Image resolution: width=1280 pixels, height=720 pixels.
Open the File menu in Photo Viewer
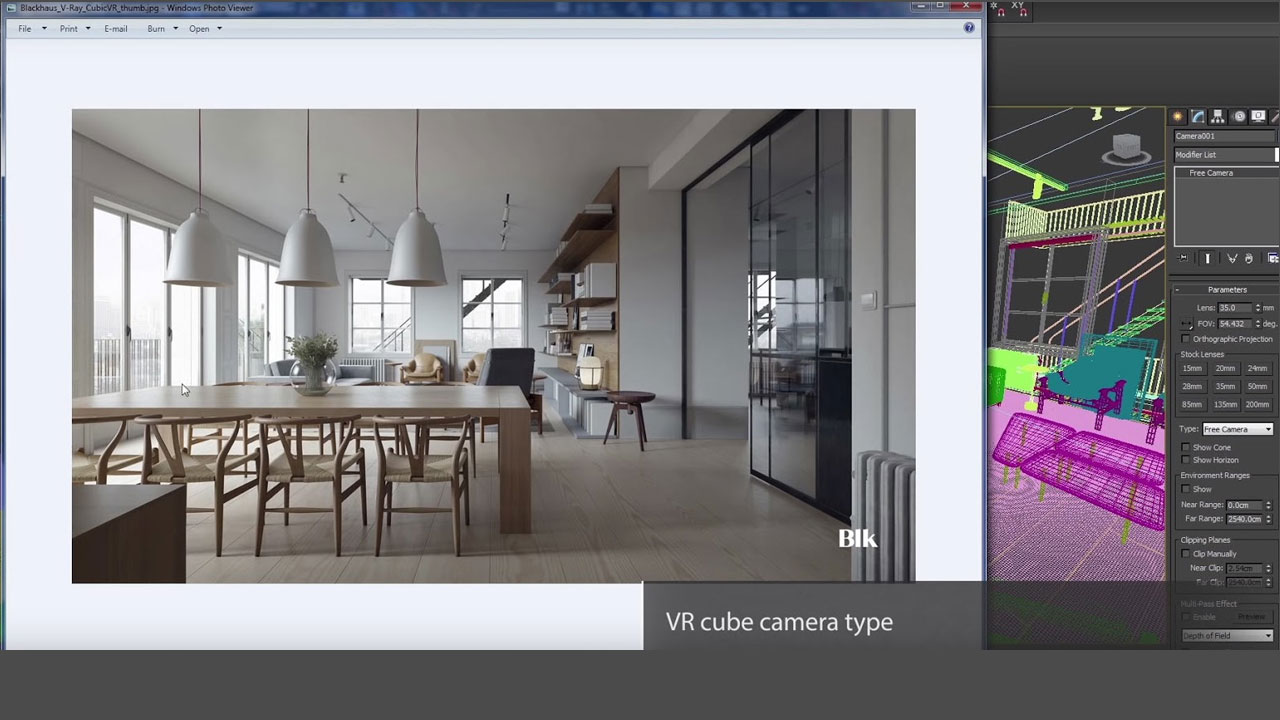point(30,28)
